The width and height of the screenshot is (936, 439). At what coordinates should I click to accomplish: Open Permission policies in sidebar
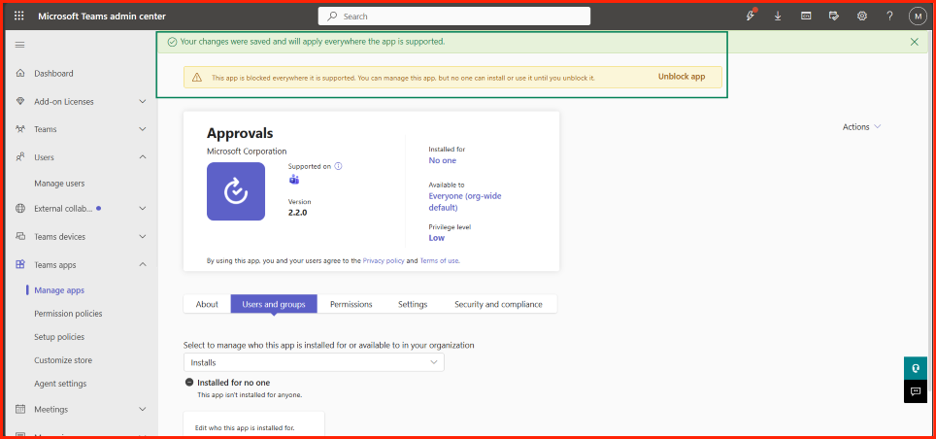point(68,314)
